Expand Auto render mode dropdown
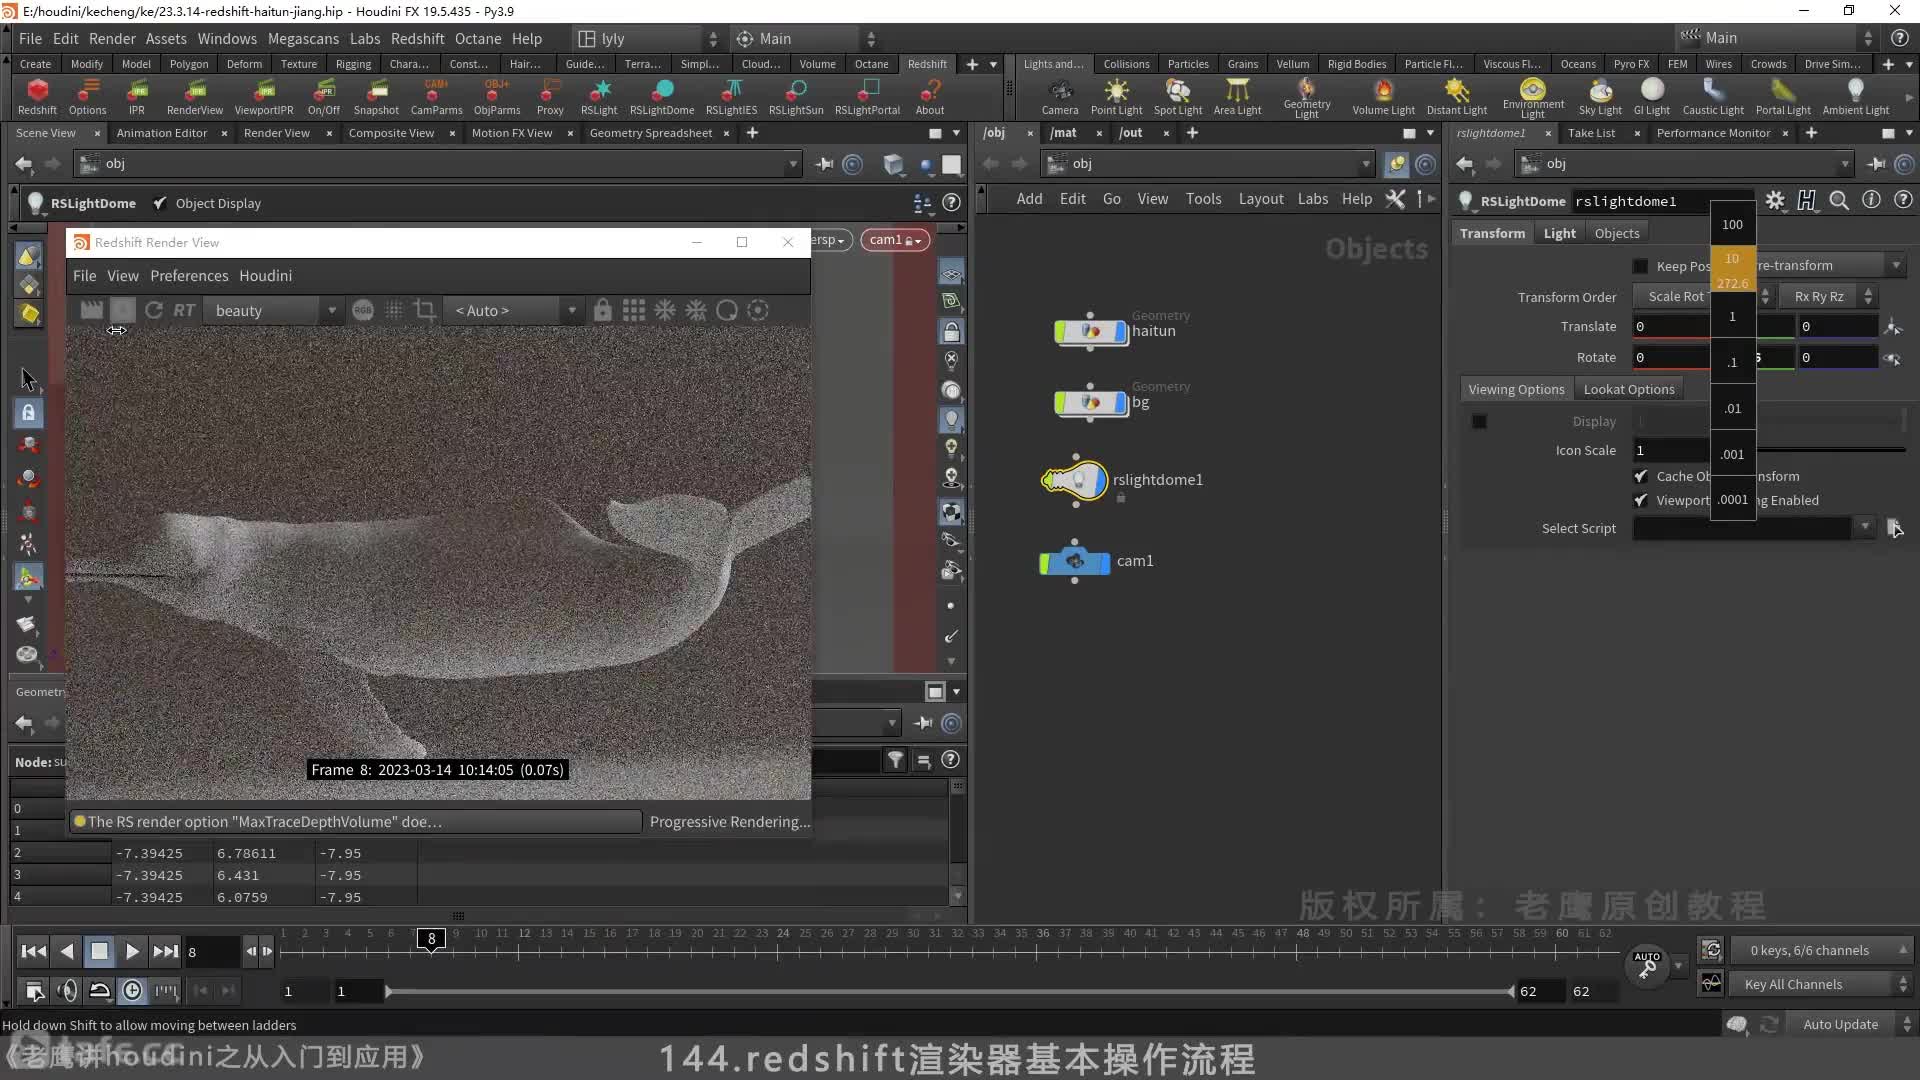The width and height of the screenshot is (1920, 1080). coord(568,309)
